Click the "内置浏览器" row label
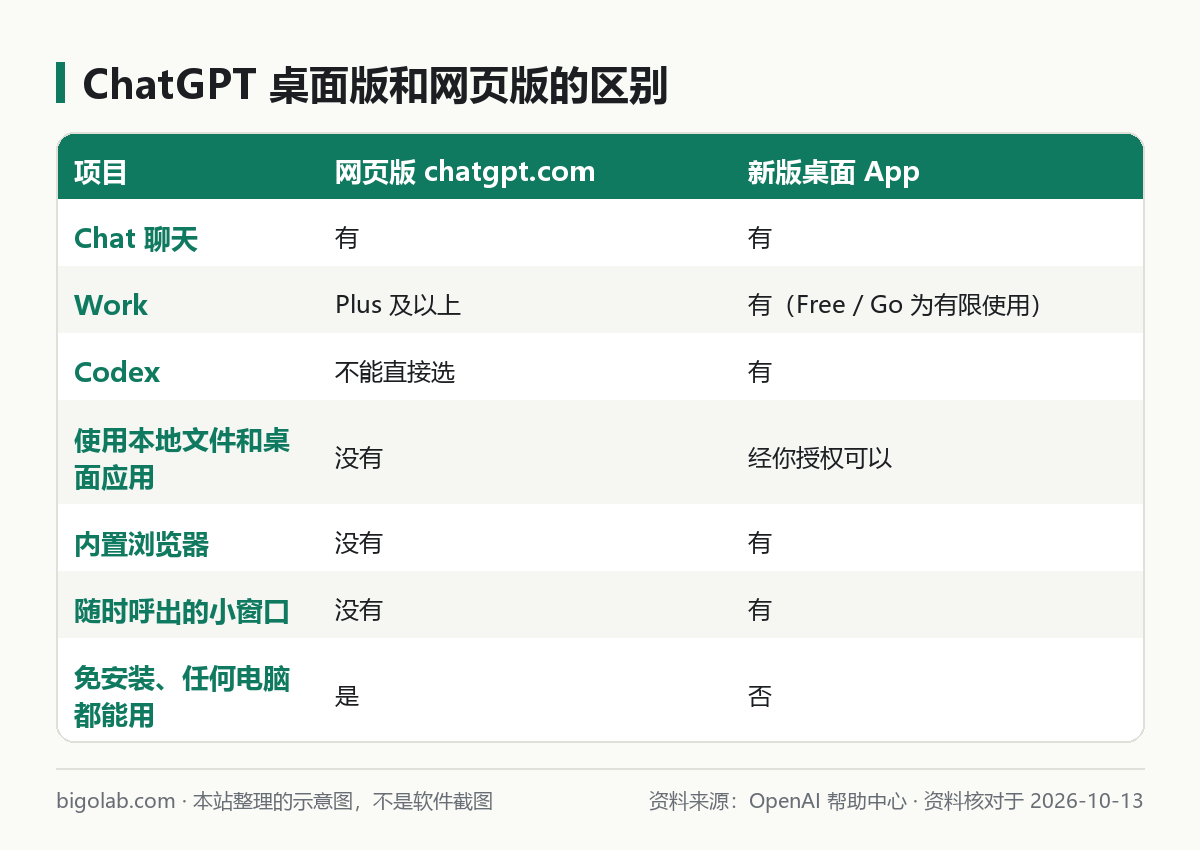1200x850 pixels. [x=142, y=545]
